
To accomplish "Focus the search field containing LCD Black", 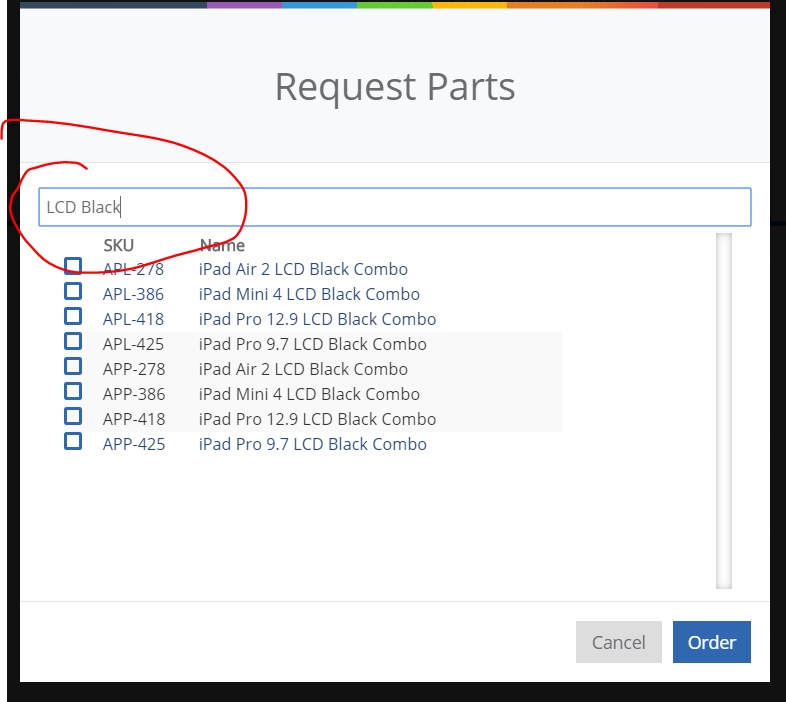I will [394, 207].
